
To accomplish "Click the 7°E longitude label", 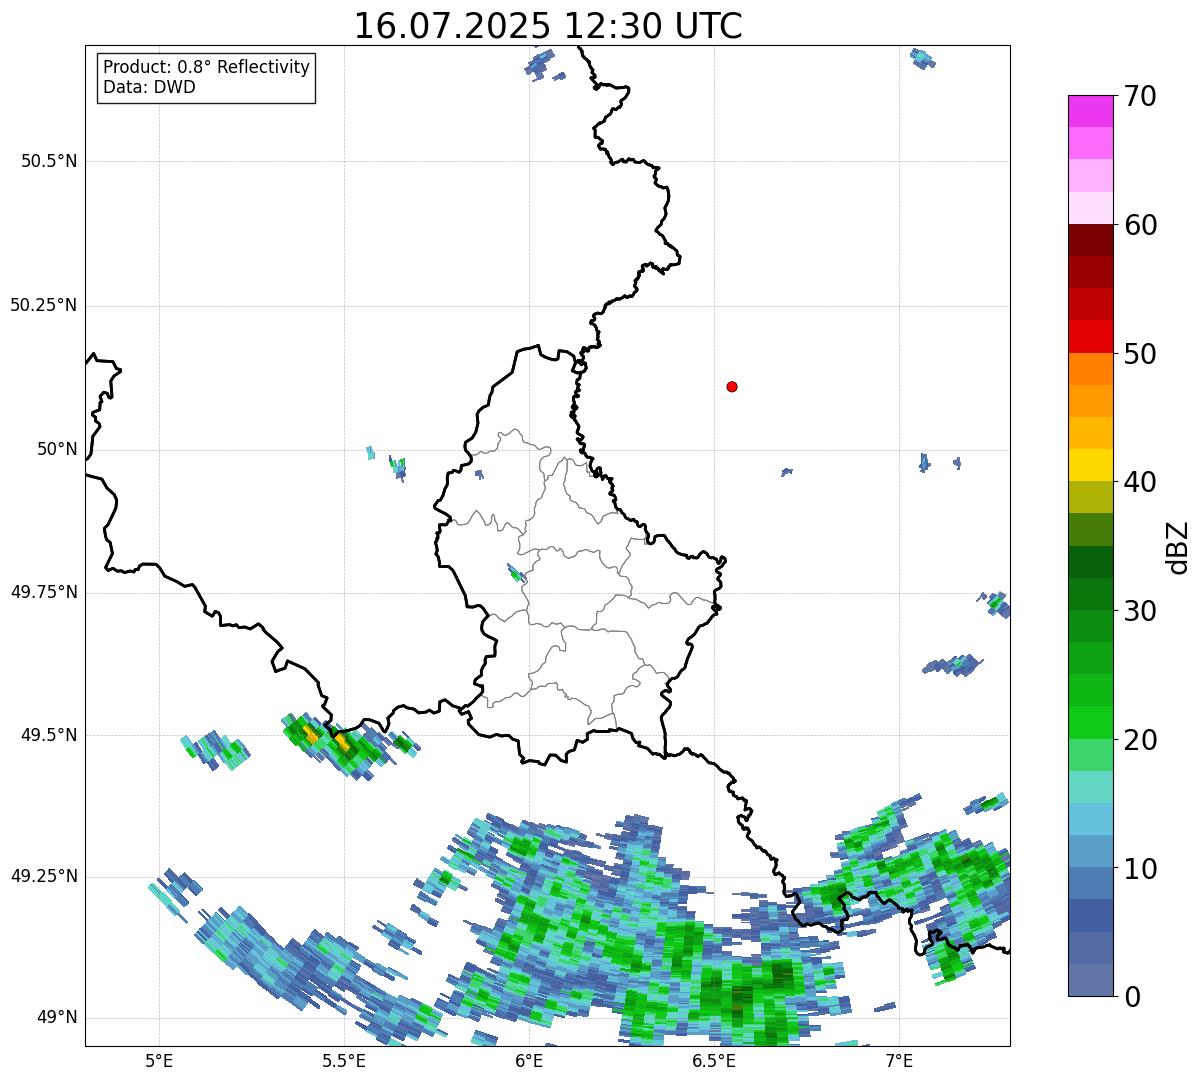I will click(900, 1060).
